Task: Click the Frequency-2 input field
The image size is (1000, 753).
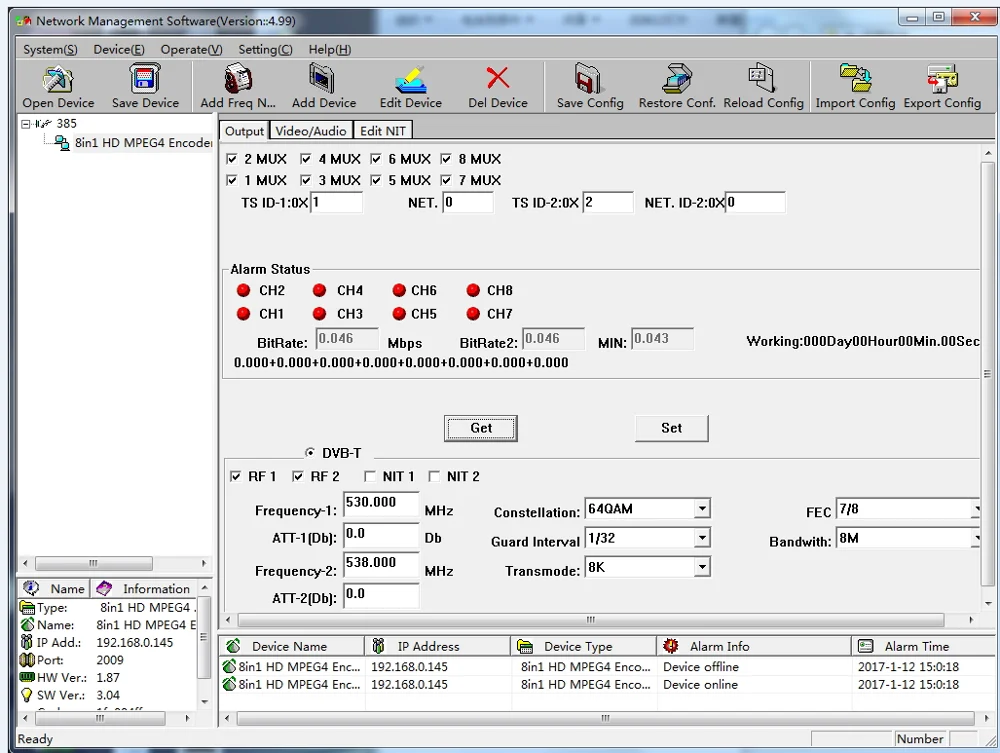Action: pos(381,564)
